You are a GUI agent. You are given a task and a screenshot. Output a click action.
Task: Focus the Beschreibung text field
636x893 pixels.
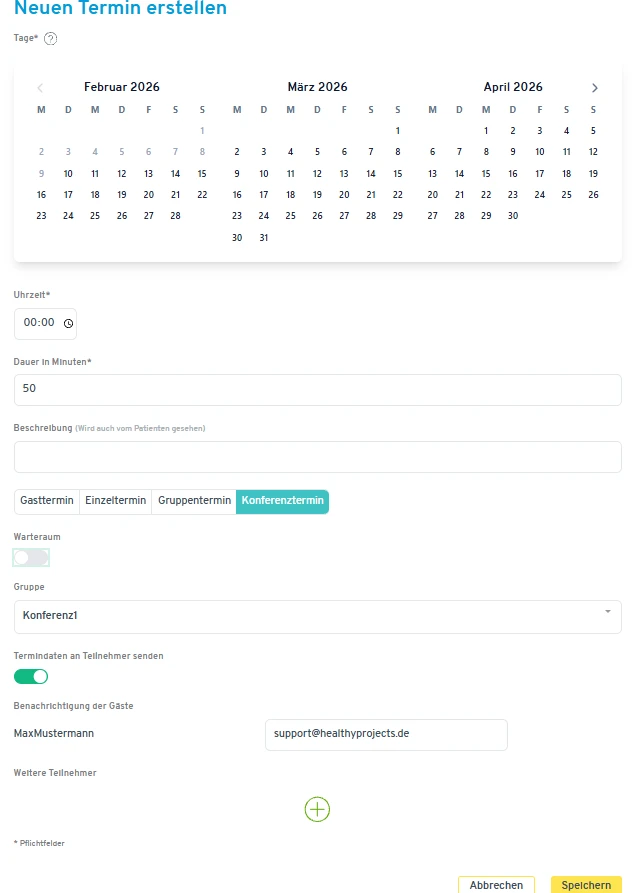pyautogui.click(x=318, y=457)
